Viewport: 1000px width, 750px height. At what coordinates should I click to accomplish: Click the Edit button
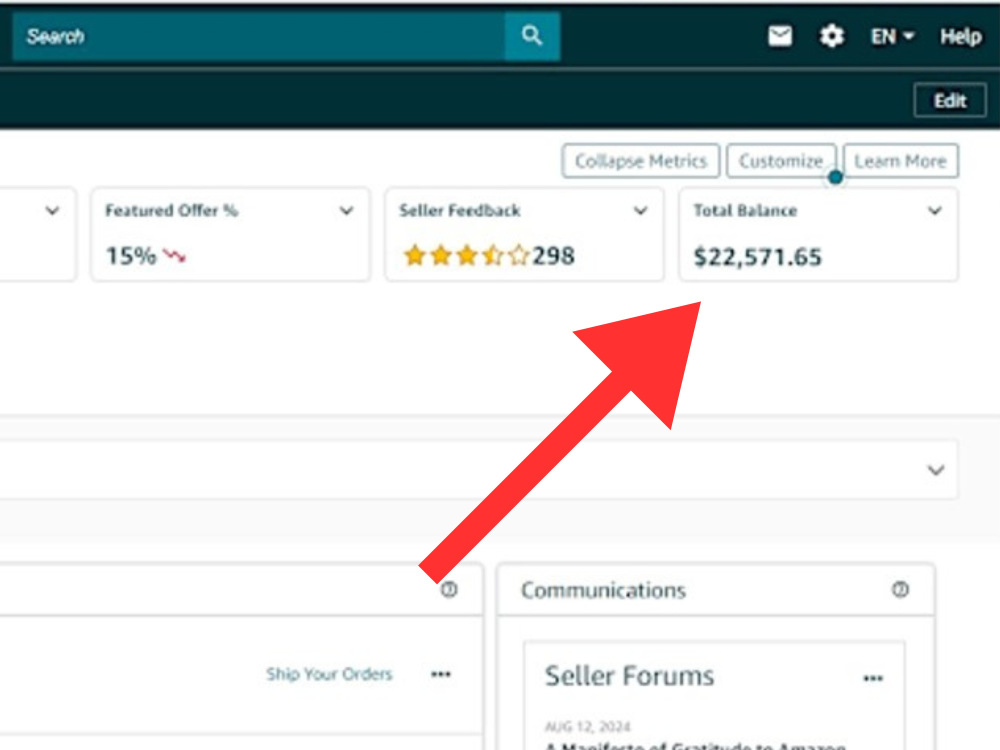(950, 100)
